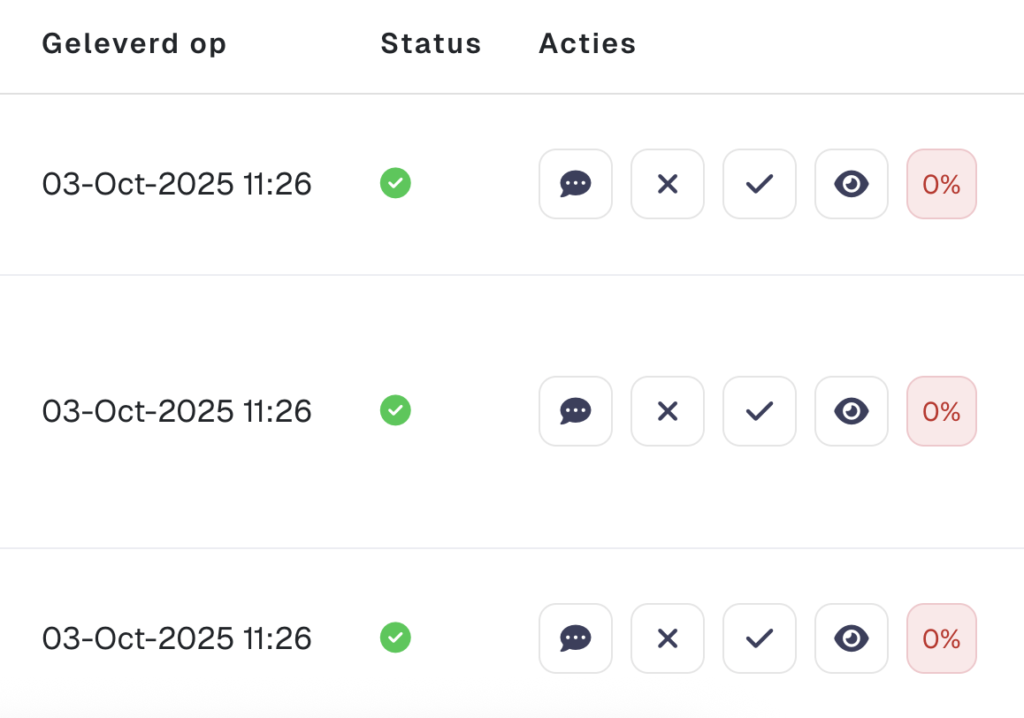Click the green status checkmark in second row
The height and width of the screenshot is (718, 1024).
point(395,411)
